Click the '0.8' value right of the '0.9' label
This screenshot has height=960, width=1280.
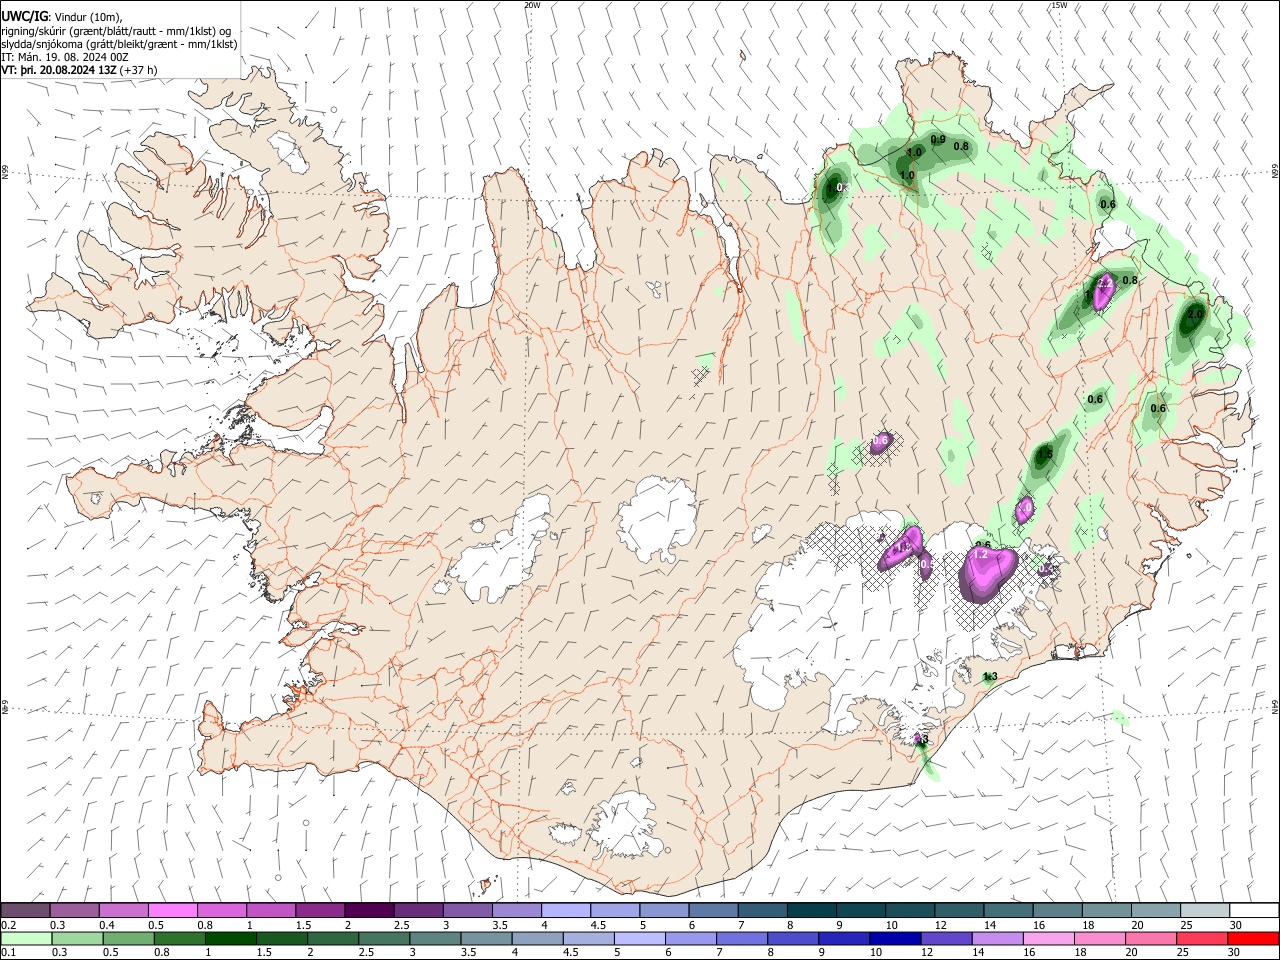(x=961, y=147)
